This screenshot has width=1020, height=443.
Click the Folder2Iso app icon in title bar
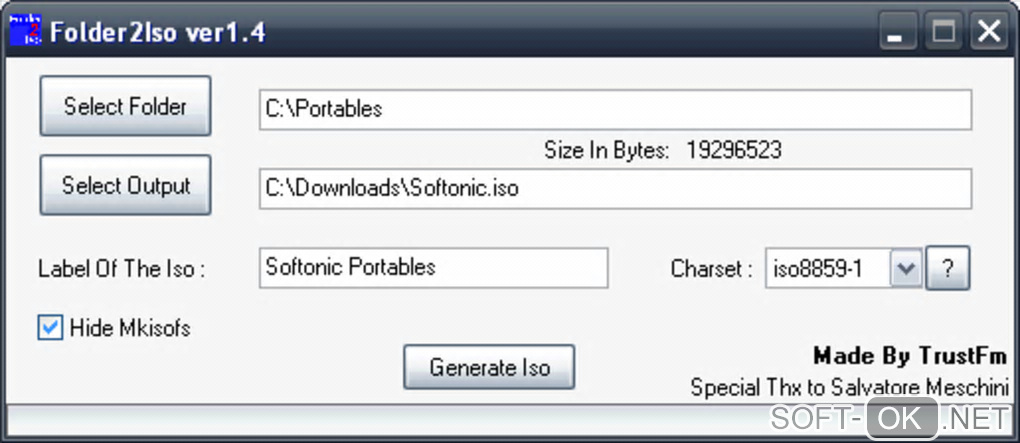tap(25, 30)
